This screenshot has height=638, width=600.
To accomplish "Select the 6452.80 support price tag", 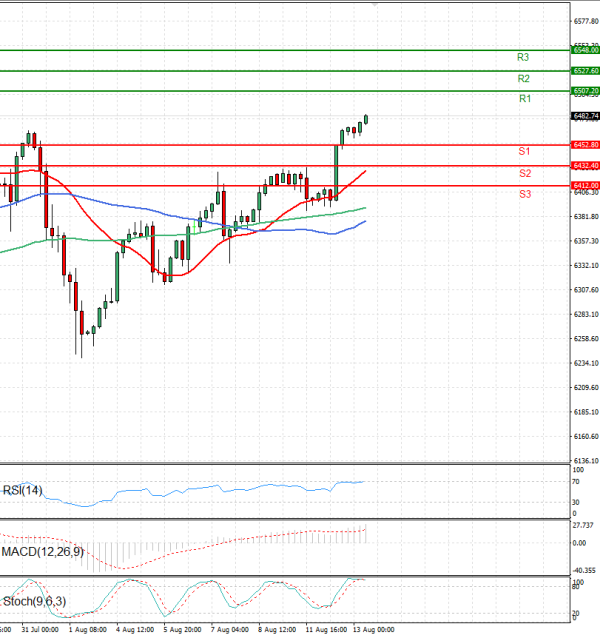I will coord(585,145).
